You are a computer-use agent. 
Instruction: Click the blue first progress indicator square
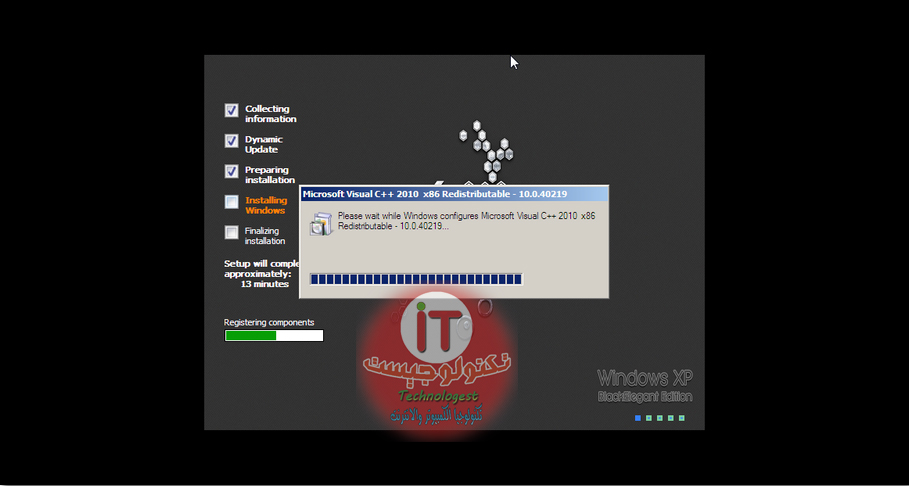638,418
